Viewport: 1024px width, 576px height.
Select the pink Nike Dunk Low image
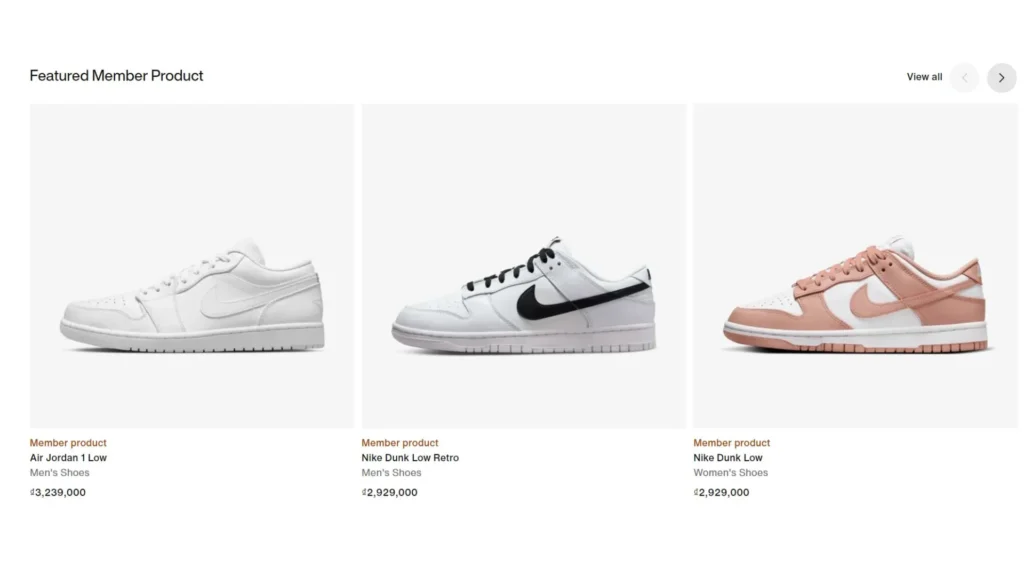point(856,266)
